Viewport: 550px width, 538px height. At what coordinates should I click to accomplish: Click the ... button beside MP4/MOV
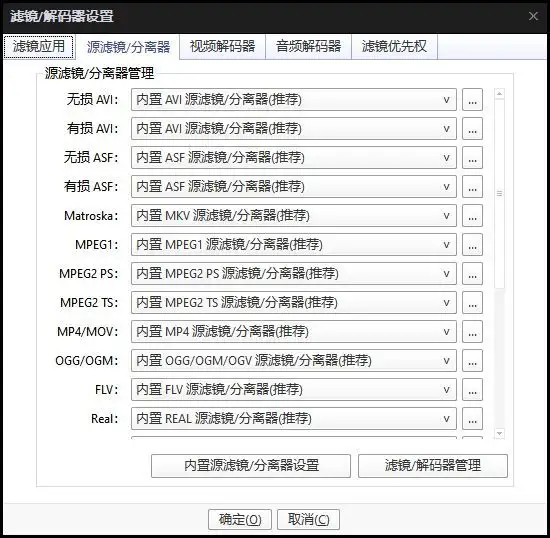[472, 331]
